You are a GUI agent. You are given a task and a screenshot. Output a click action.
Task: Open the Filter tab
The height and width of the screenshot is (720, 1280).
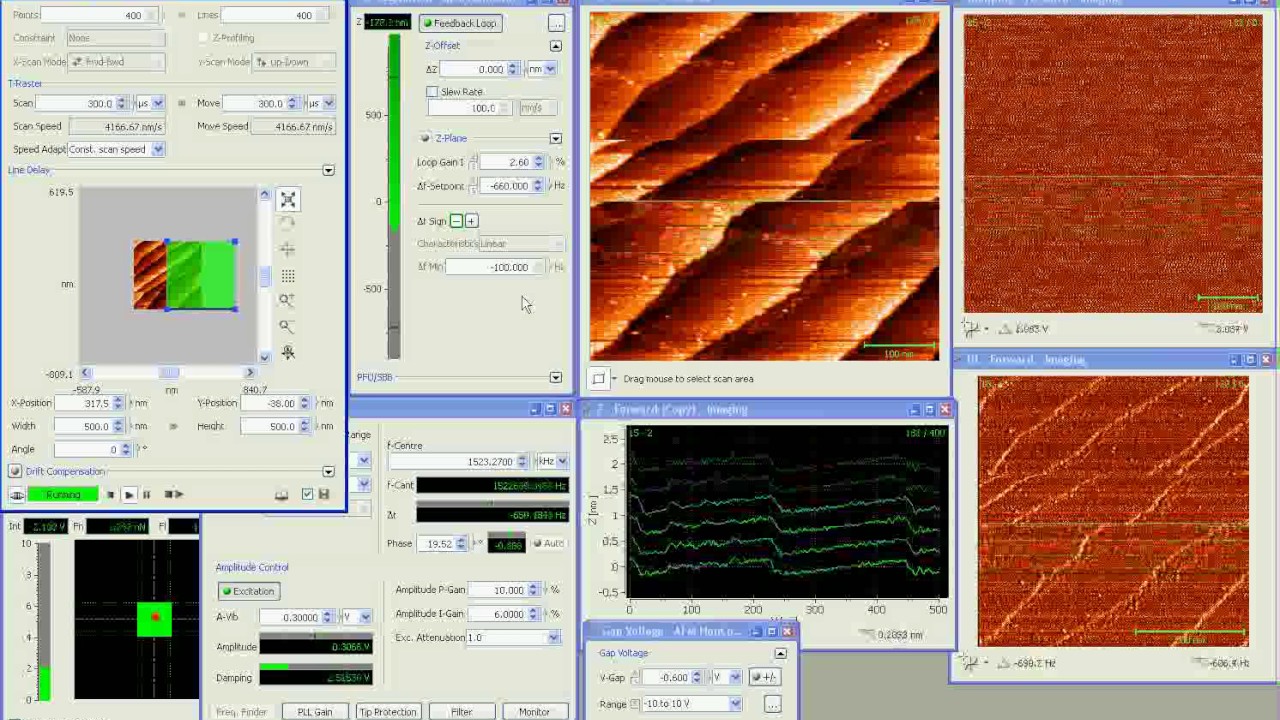click(x=461, y=712)
